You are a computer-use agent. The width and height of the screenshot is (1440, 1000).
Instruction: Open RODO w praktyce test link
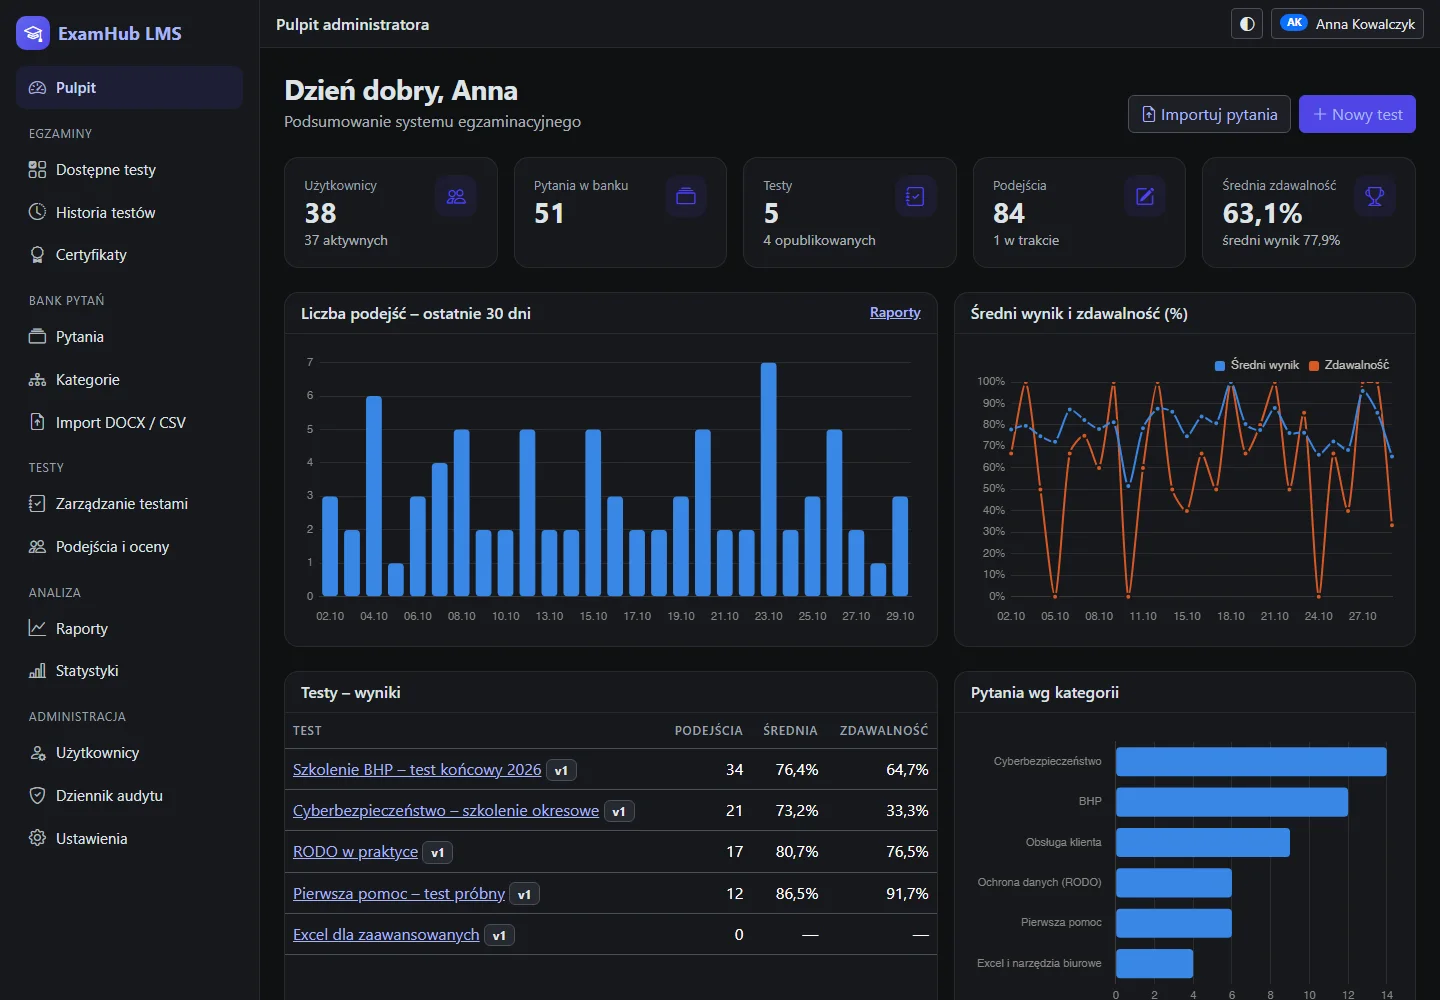click(355, 852)
